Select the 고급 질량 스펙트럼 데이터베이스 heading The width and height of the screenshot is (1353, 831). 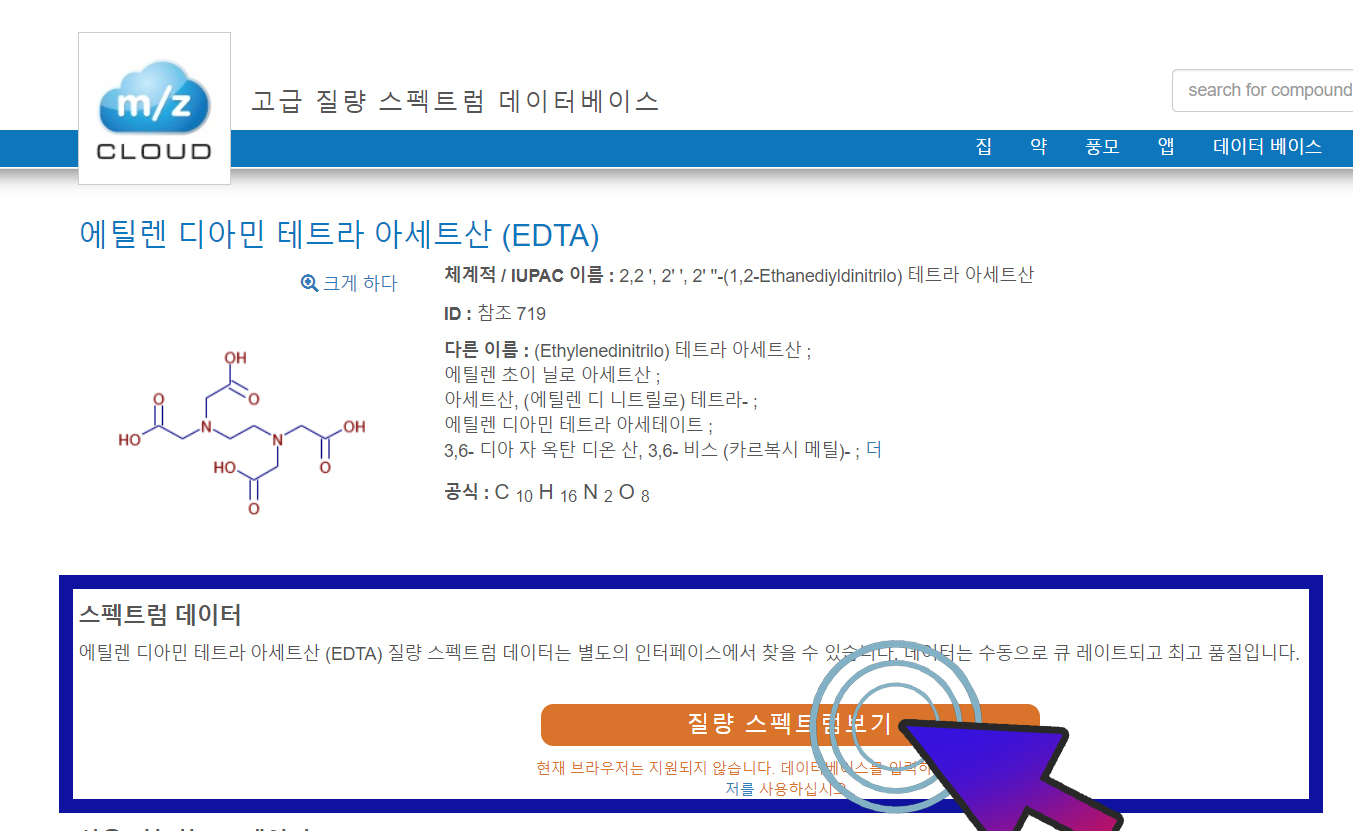click(x=455, y=101)
